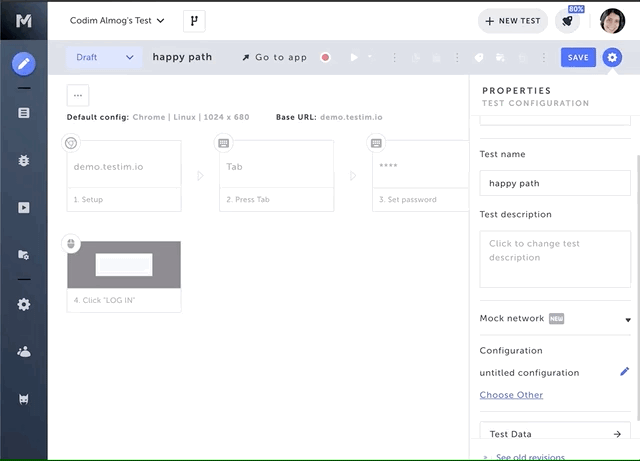640x461 pixels.
Task: Click the gear settings icon in sidebar
Action: click(23, 304)
